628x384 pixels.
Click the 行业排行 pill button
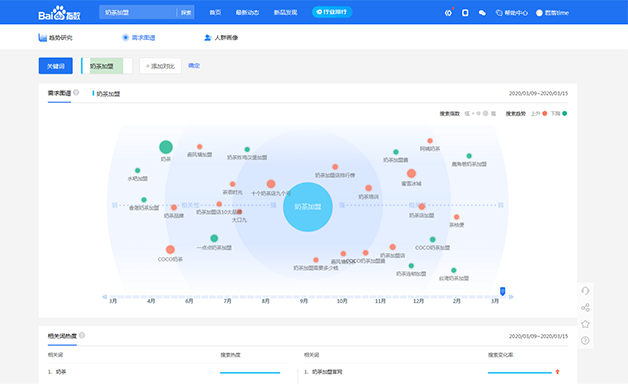click(x=332, y=12)
